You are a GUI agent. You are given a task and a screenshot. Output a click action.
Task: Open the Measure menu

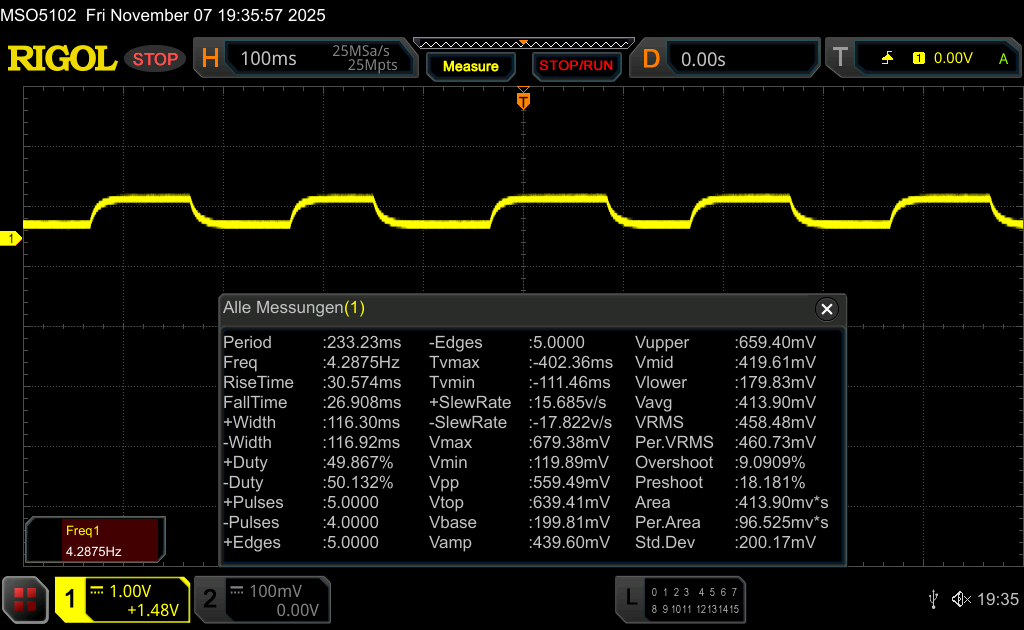coord(470,66)
